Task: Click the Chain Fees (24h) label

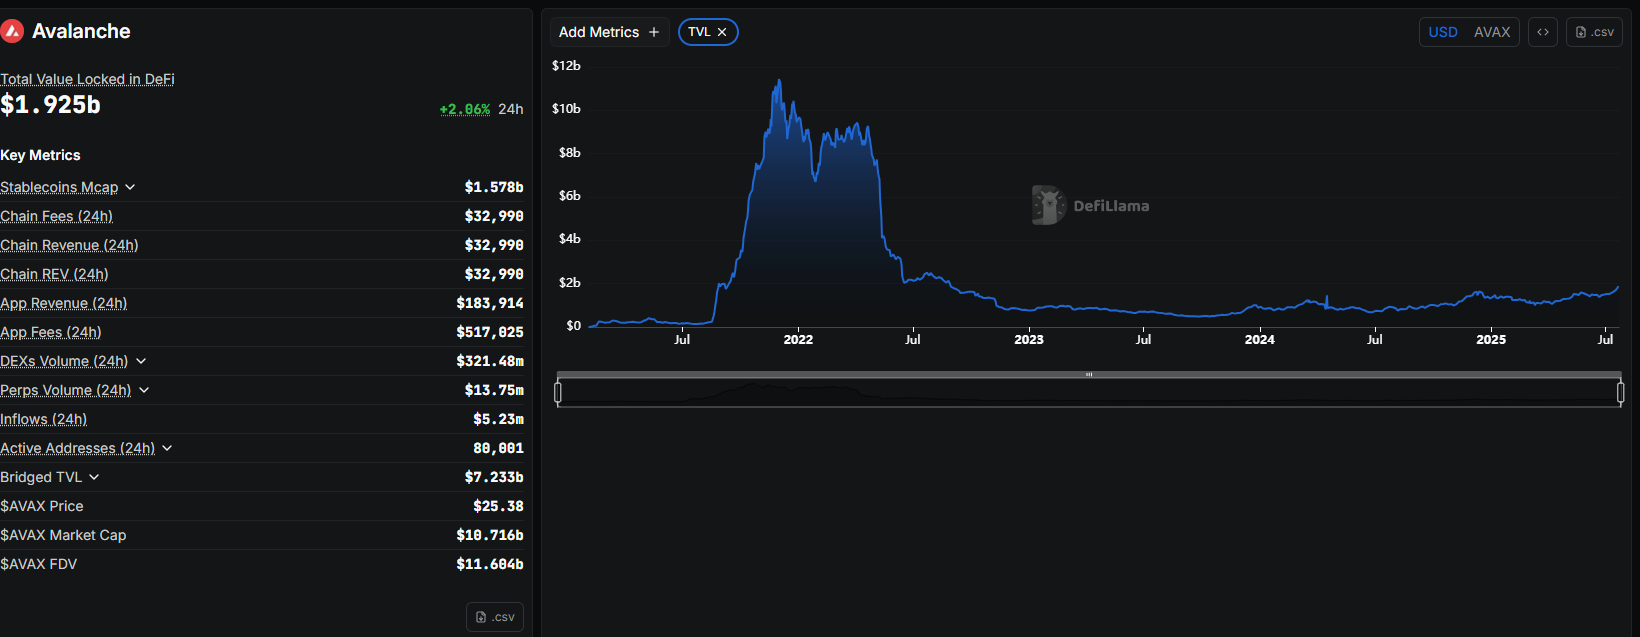Action: point(56,216)
